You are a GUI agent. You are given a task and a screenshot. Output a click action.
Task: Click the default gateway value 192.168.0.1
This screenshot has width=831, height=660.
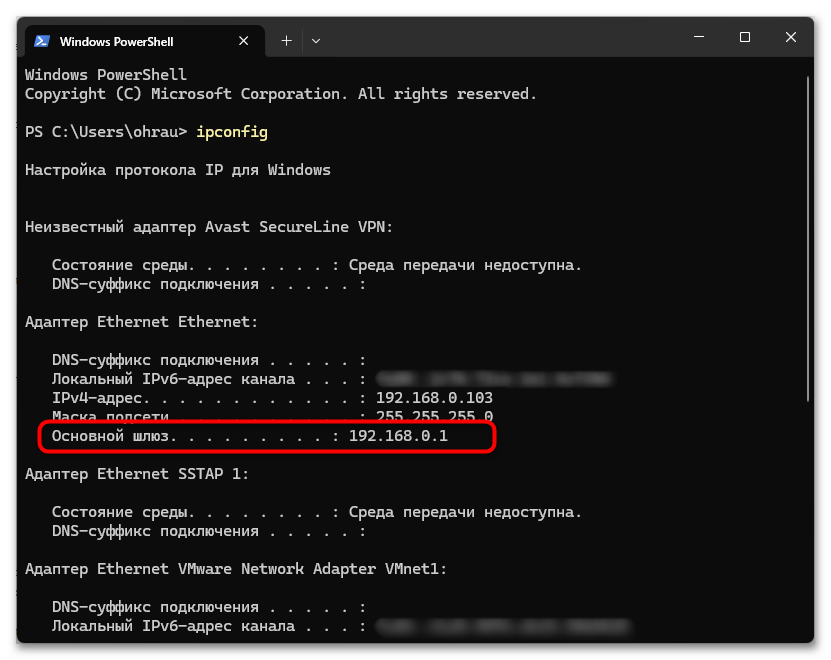tap(398, 436)
